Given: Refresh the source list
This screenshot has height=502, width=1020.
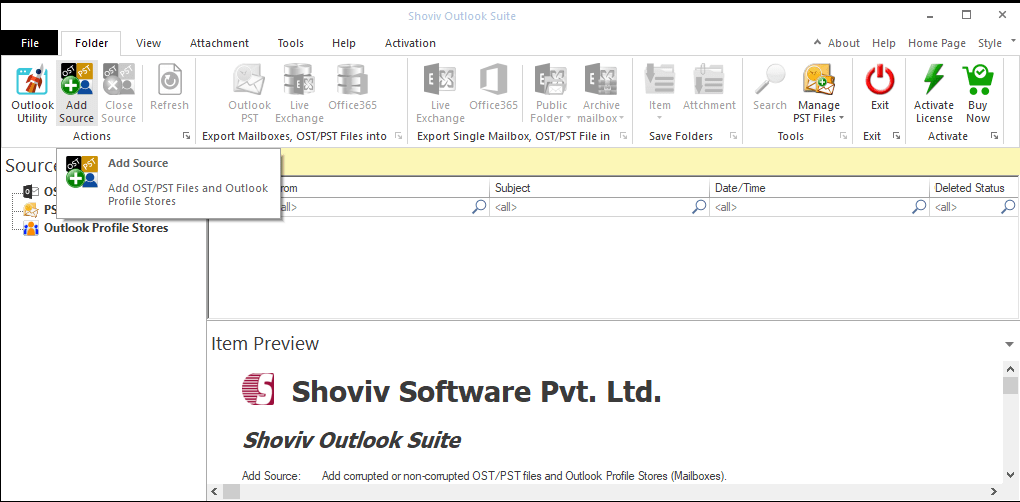Looking at the screenshot, I should pyautogui.click(x=169, y=88).
